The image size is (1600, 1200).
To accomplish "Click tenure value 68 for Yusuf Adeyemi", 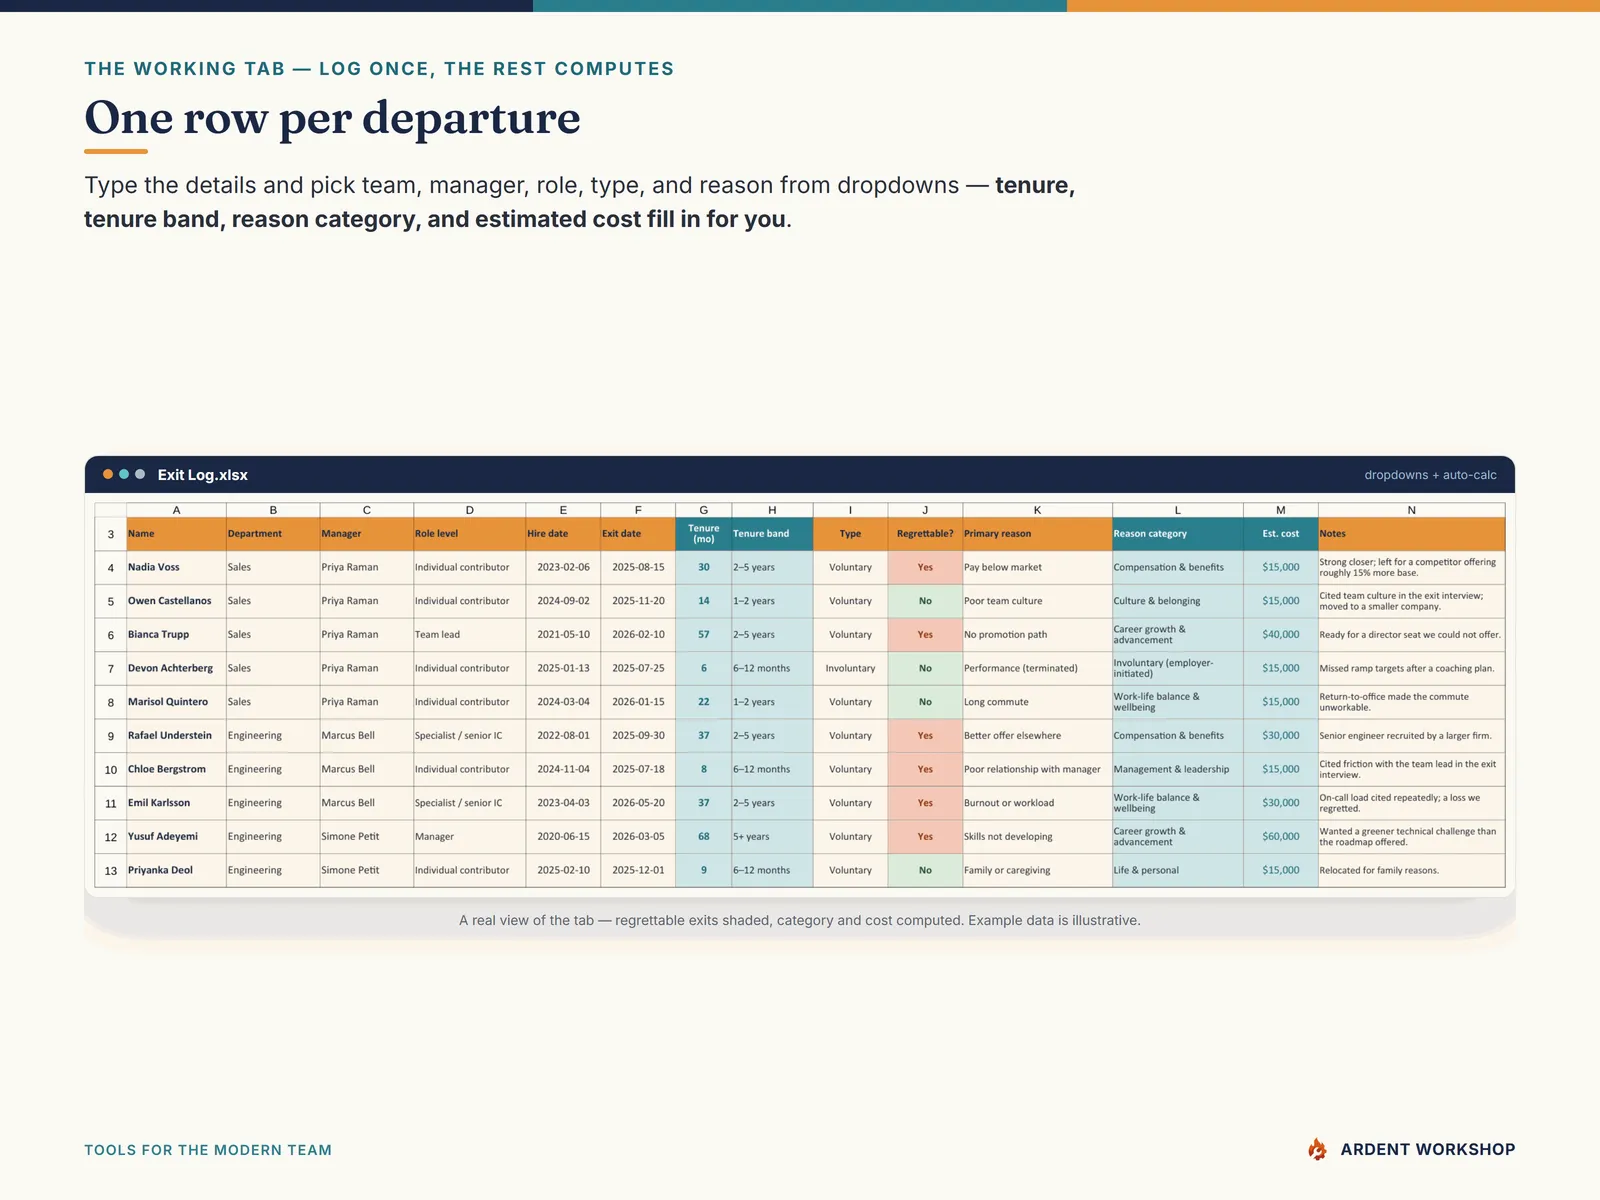I will click(704, 836).
